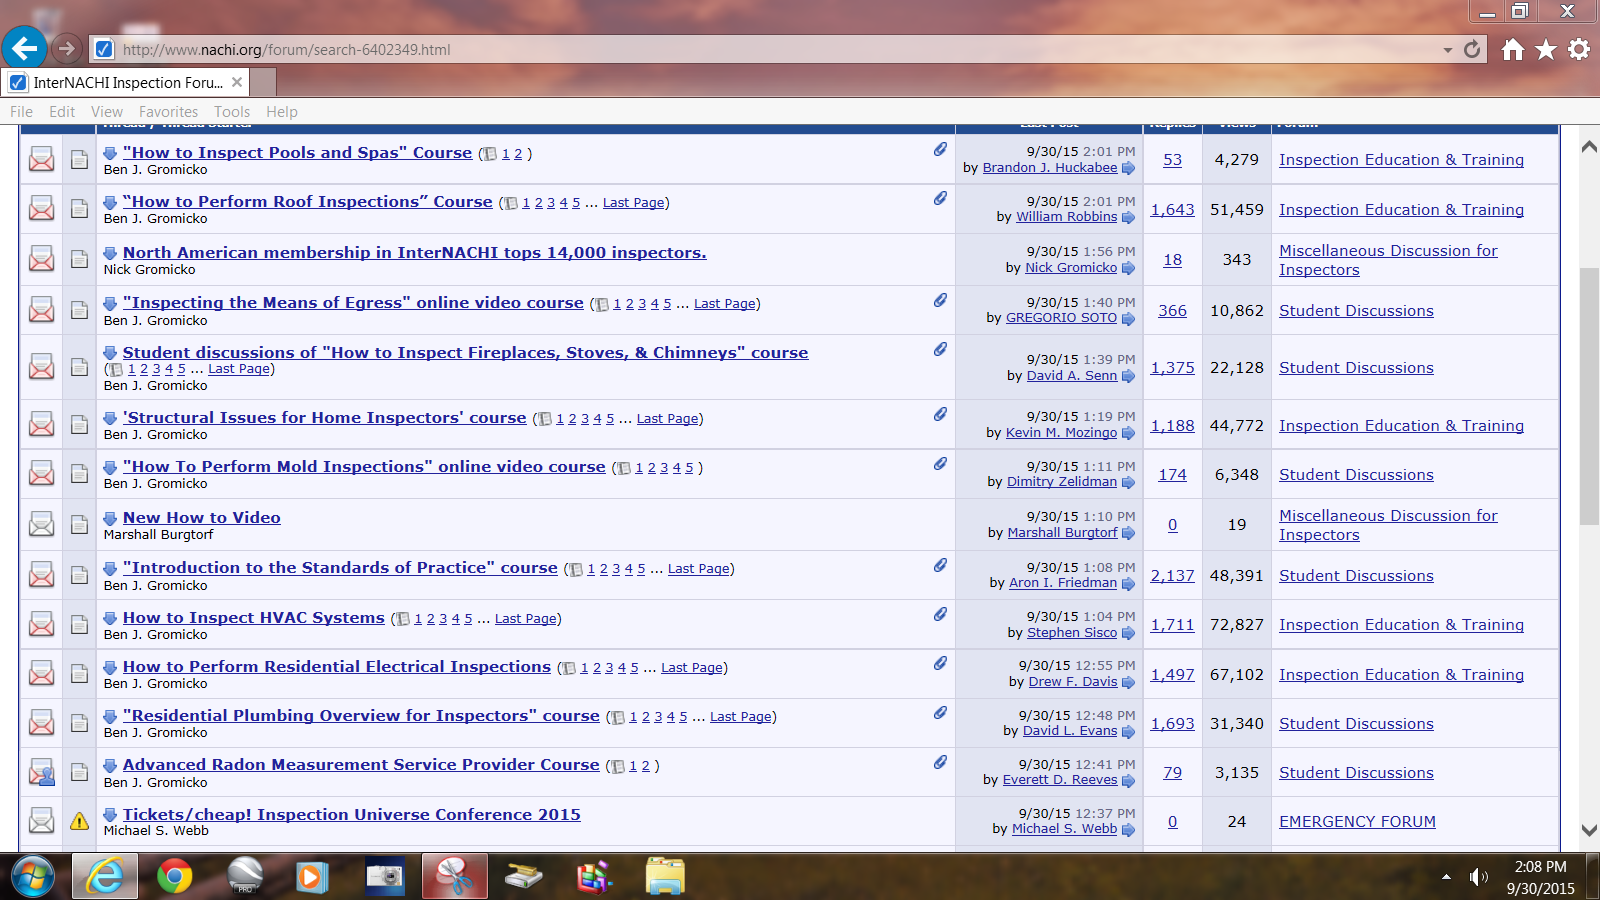Open the Tools menu
This screenshot has width=1600, height=900.
coord(232,112)
